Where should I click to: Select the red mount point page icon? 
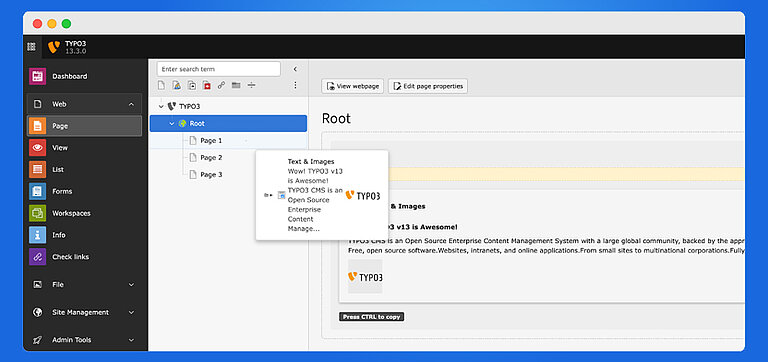[x=207, y=85]
